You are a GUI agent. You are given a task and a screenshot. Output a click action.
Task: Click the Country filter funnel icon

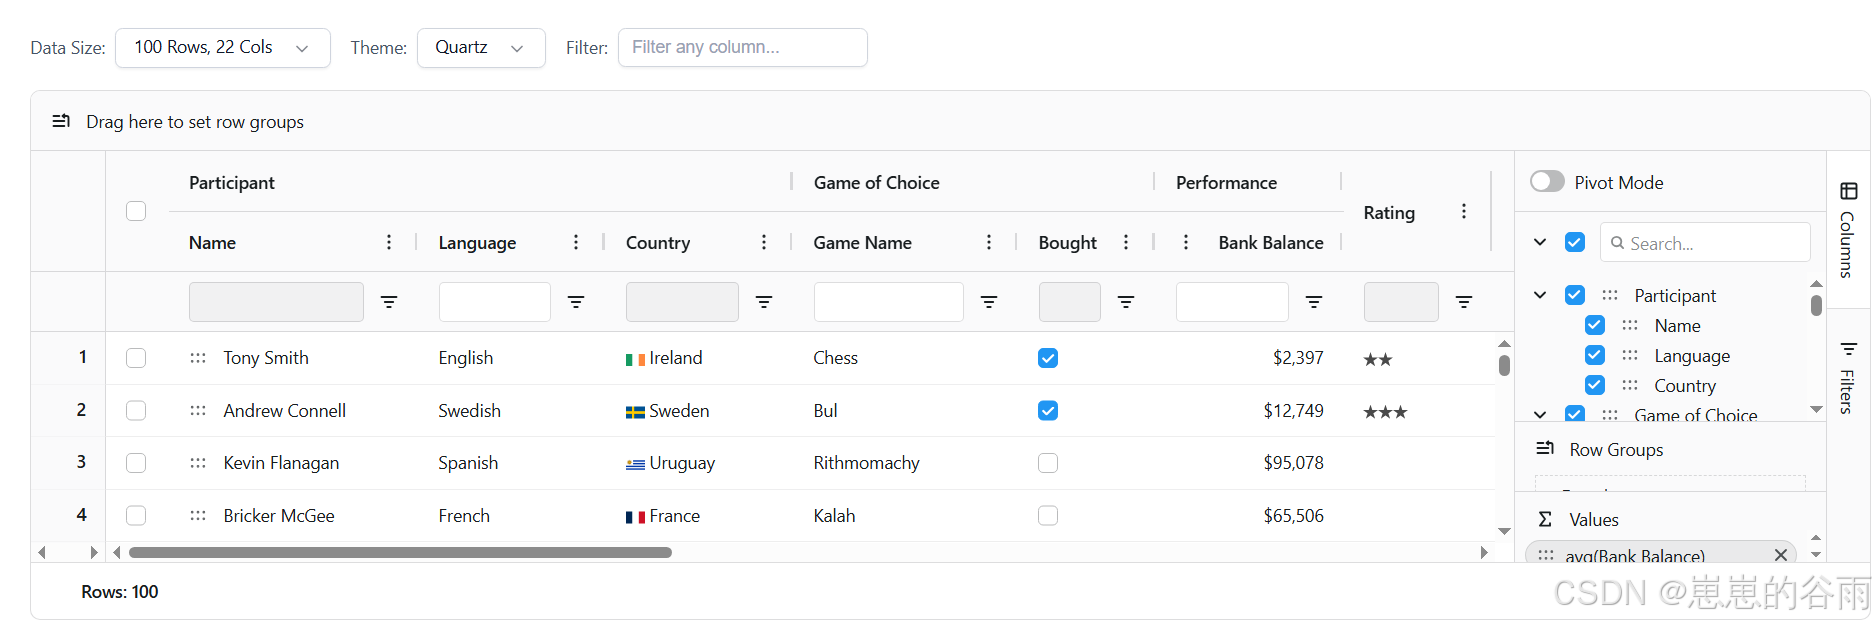[764, 302]
